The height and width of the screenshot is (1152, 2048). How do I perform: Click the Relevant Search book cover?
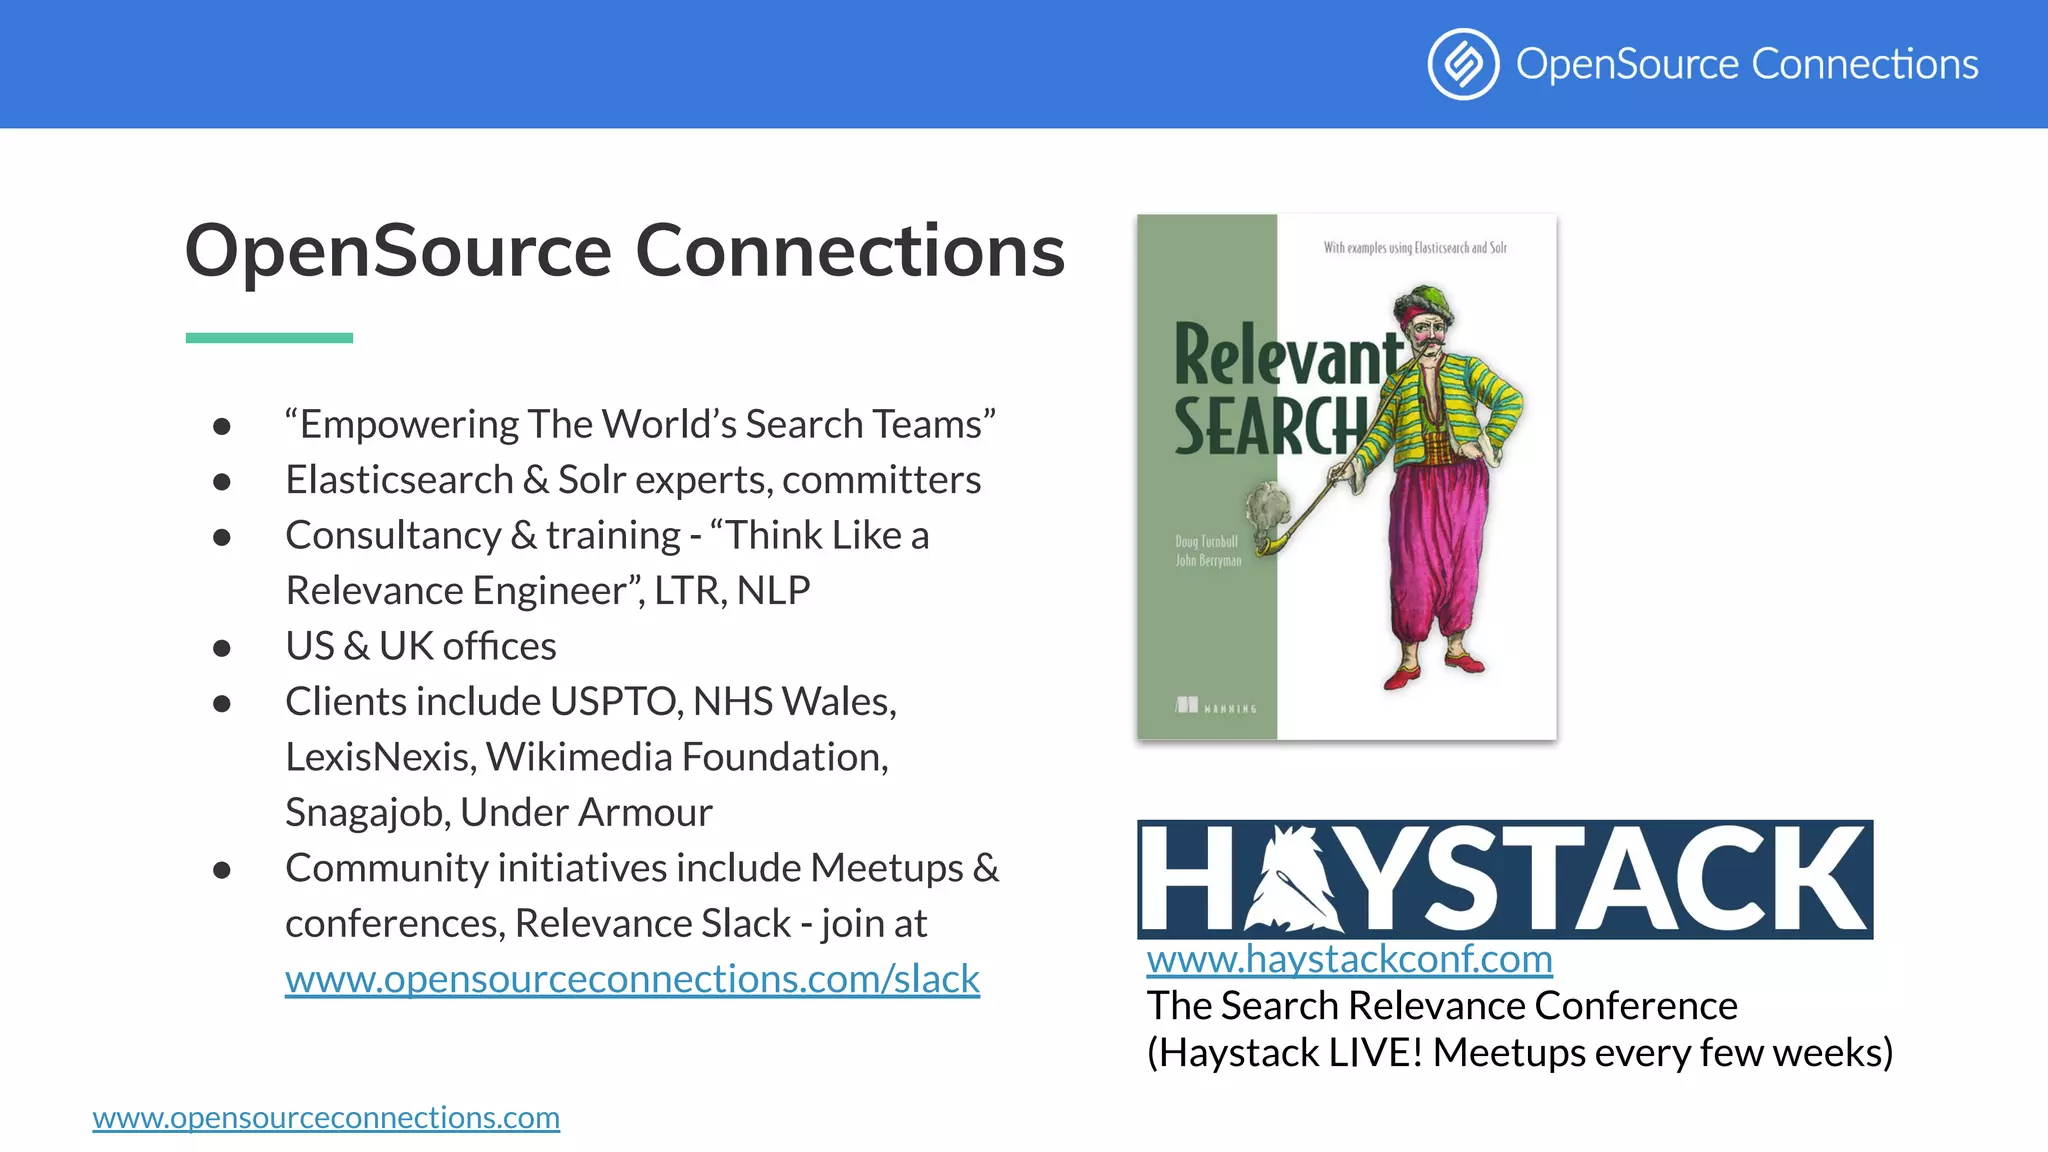[1346, 477]
